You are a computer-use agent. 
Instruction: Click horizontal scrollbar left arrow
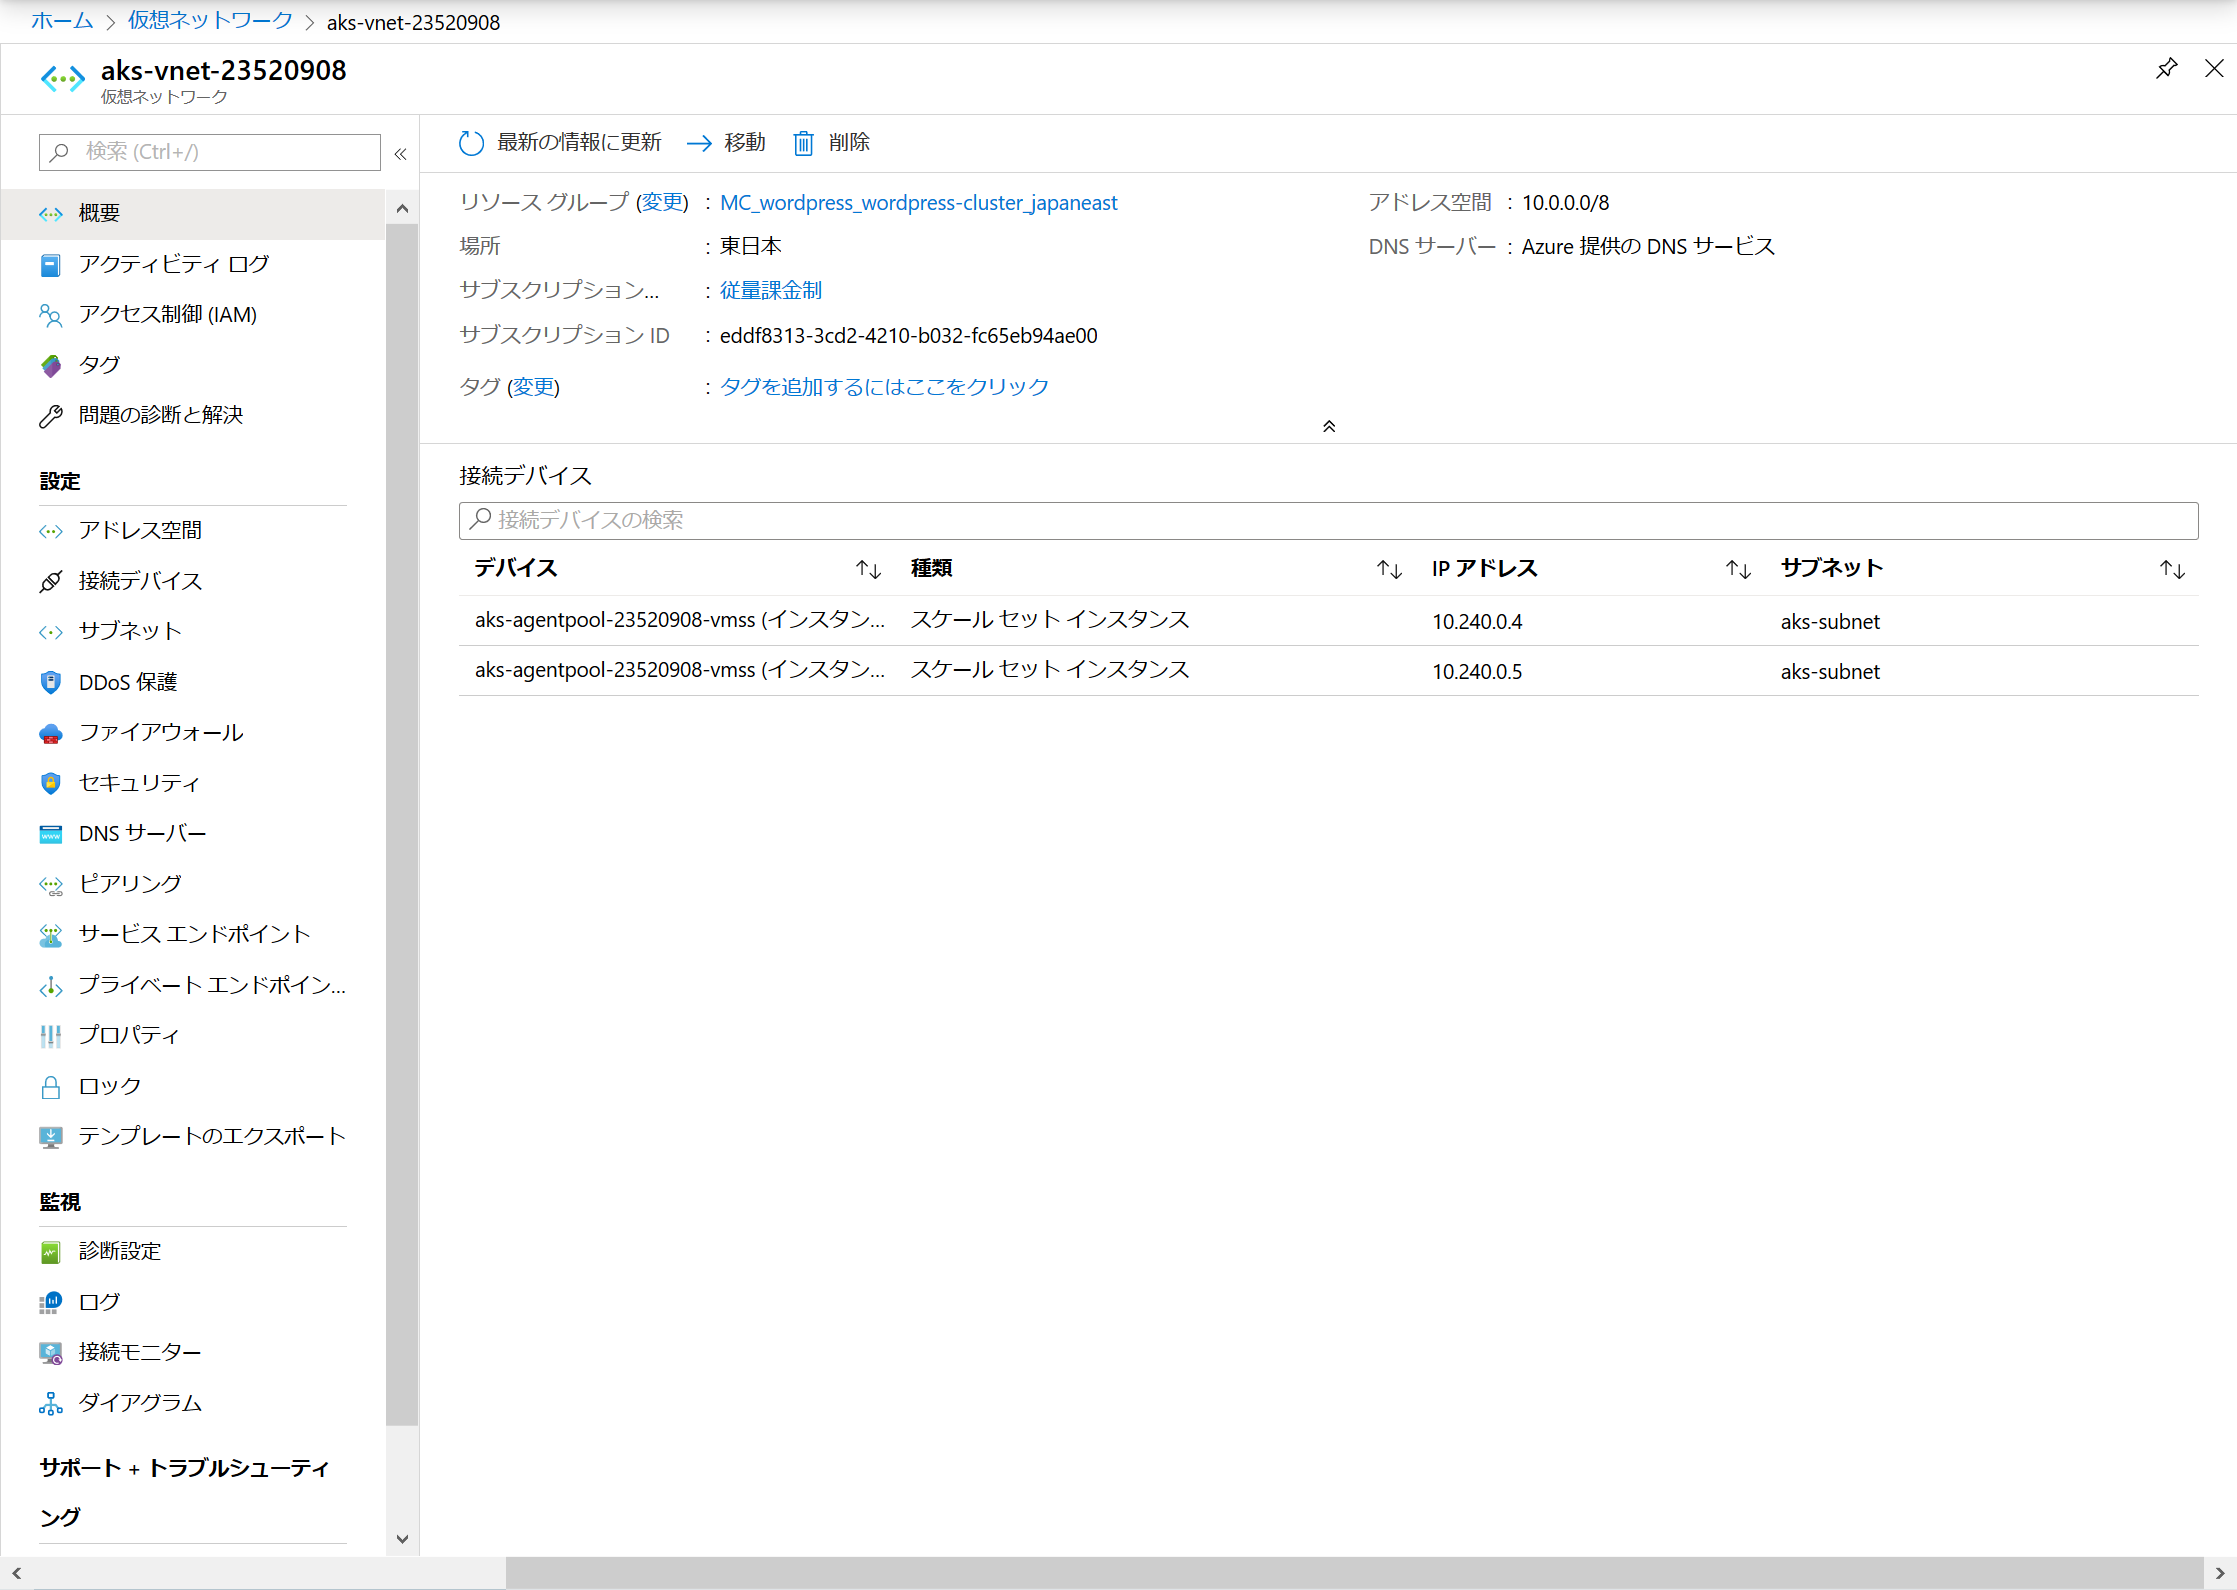[16, 1573]
